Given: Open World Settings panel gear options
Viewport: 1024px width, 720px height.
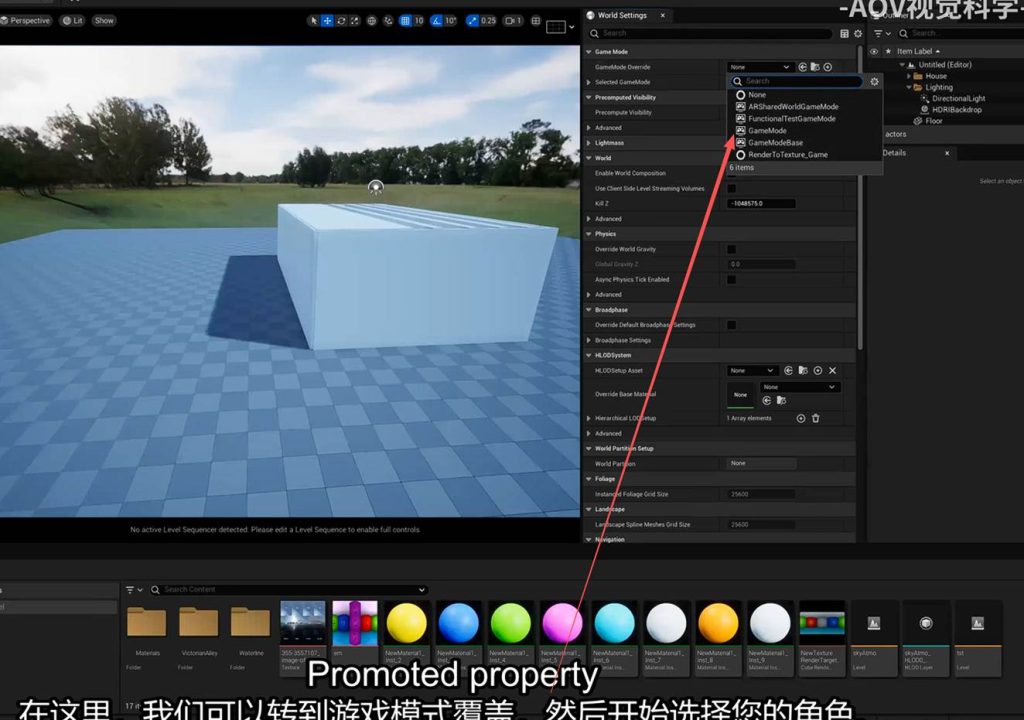Looking at the screenshot, I should point(858,34).
